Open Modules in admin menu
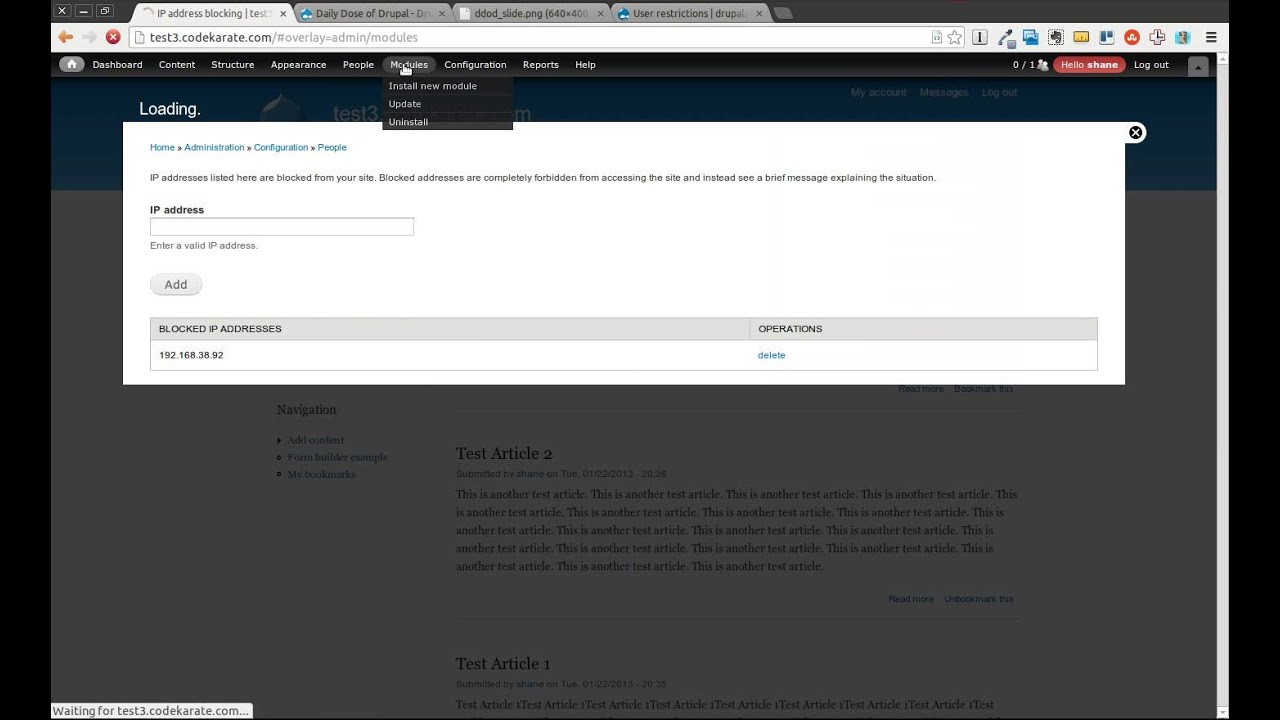Screen dimensions: 1280x720 409,65
